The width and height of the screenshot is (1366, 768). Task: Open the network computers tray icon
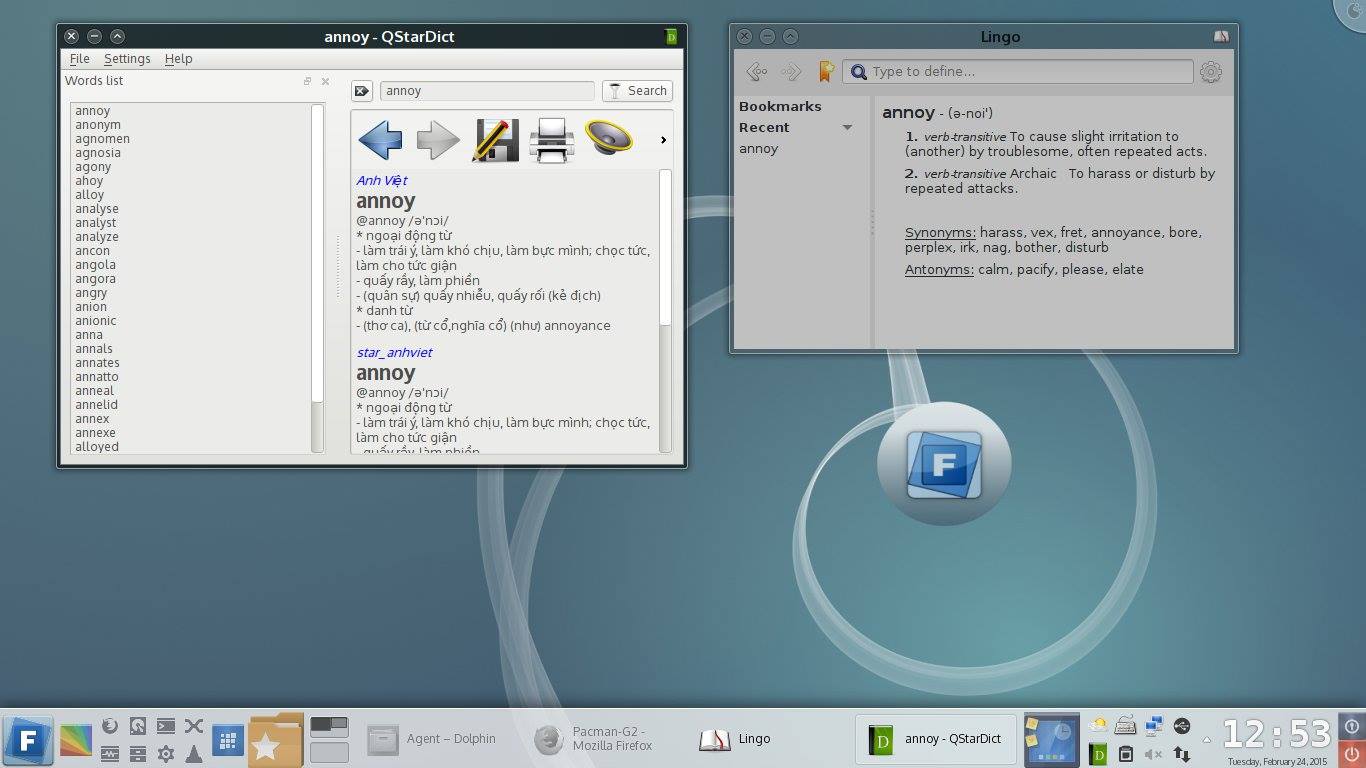click(x=1154, y=726)
